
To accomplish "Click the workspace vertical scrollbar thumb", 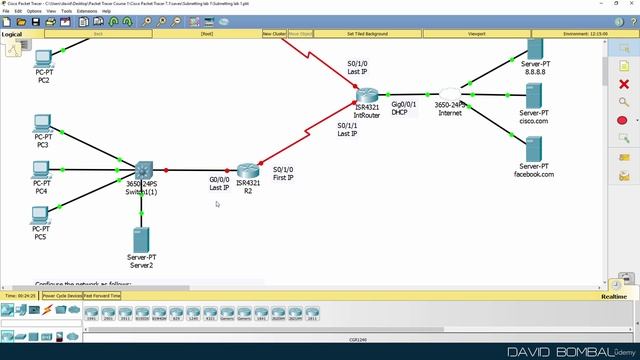I will 605,71.
